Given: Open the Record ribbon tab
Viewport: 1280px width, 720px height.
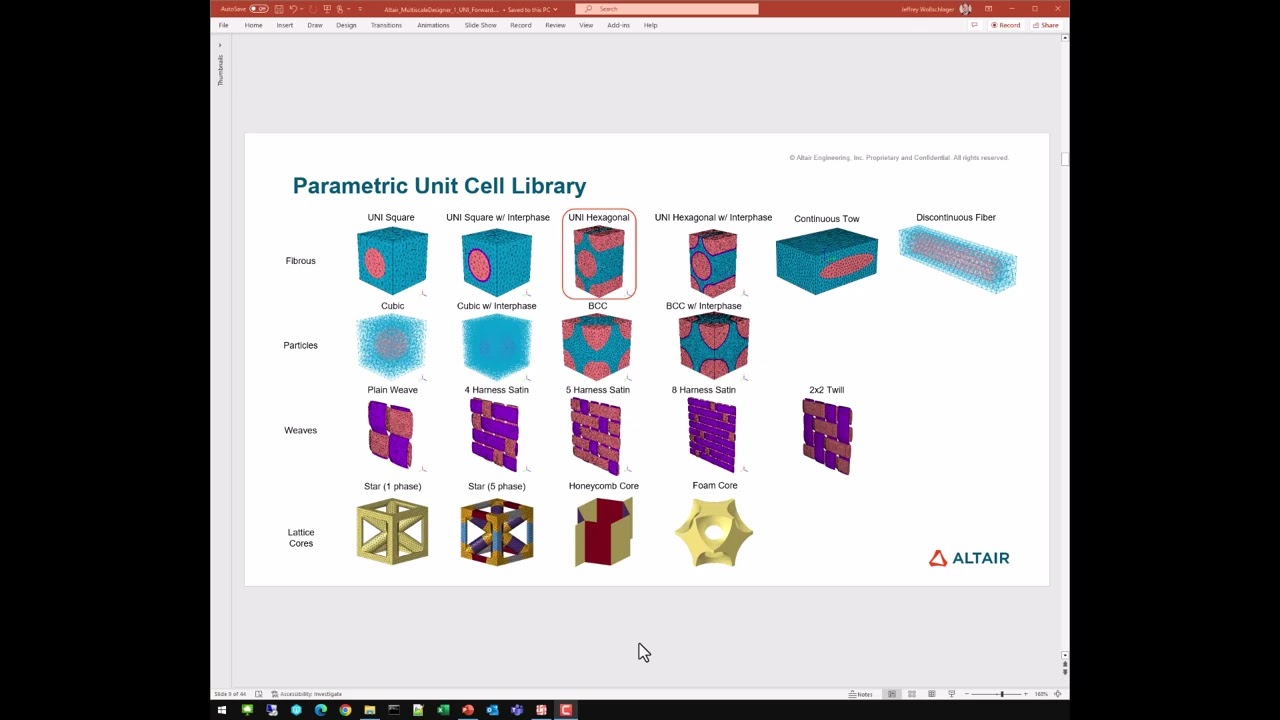Looking at the screenshot, I should pos(521,25).
